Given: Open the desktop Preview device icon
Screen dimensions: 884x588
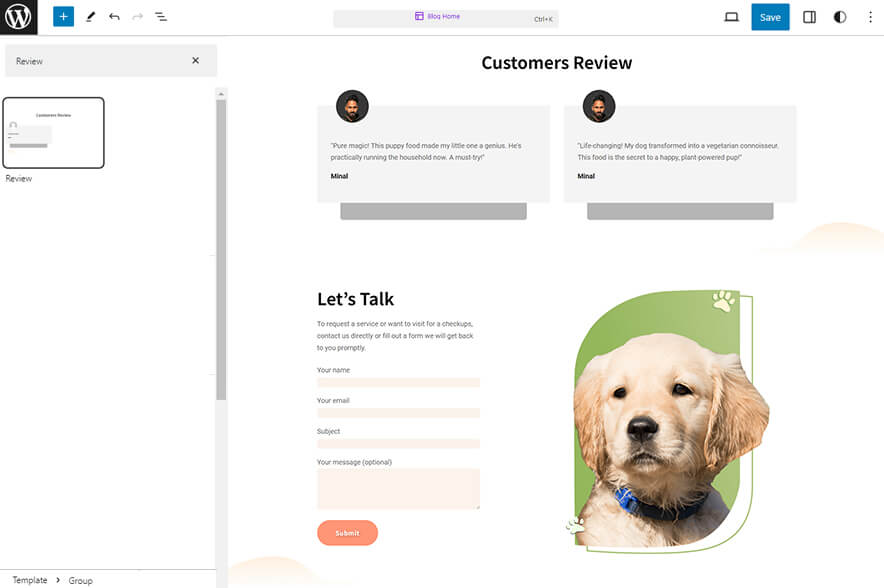Looking at the screenshot, I should click(x=731, y=16).
